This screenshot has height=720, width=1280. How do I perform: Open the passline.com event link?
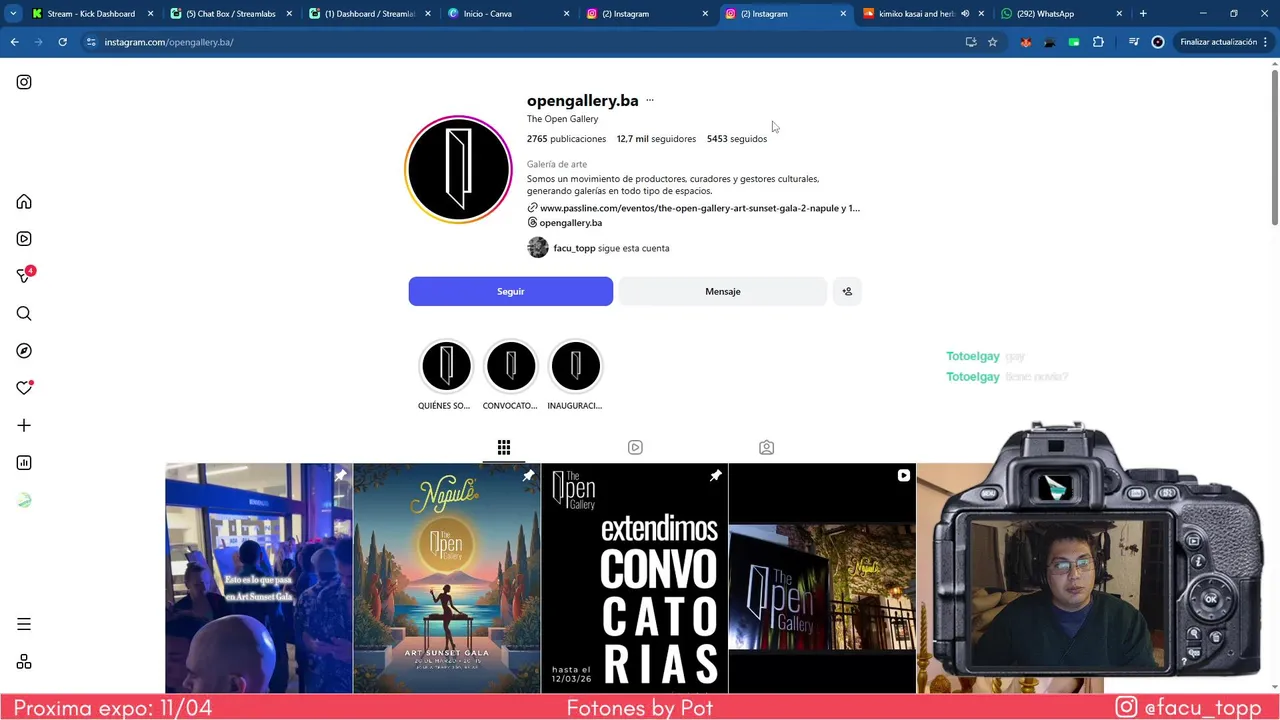click(693, 208)
